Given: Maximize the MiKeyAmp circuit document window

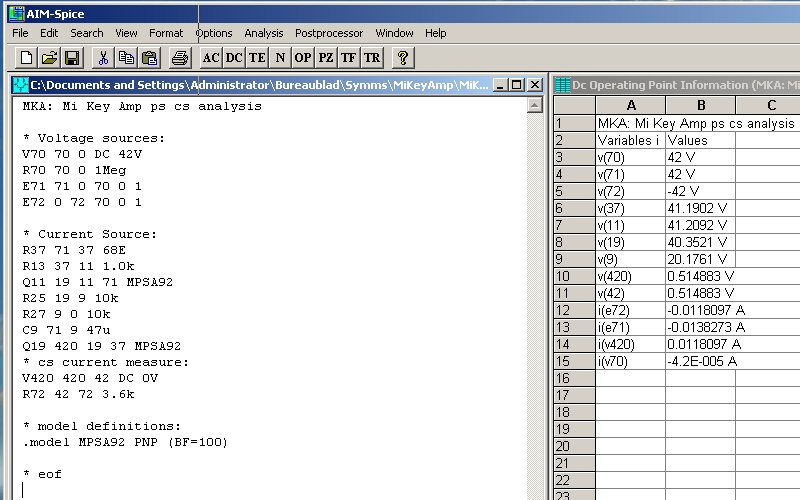Looking at the screenshot, I should tap(517, 85).
